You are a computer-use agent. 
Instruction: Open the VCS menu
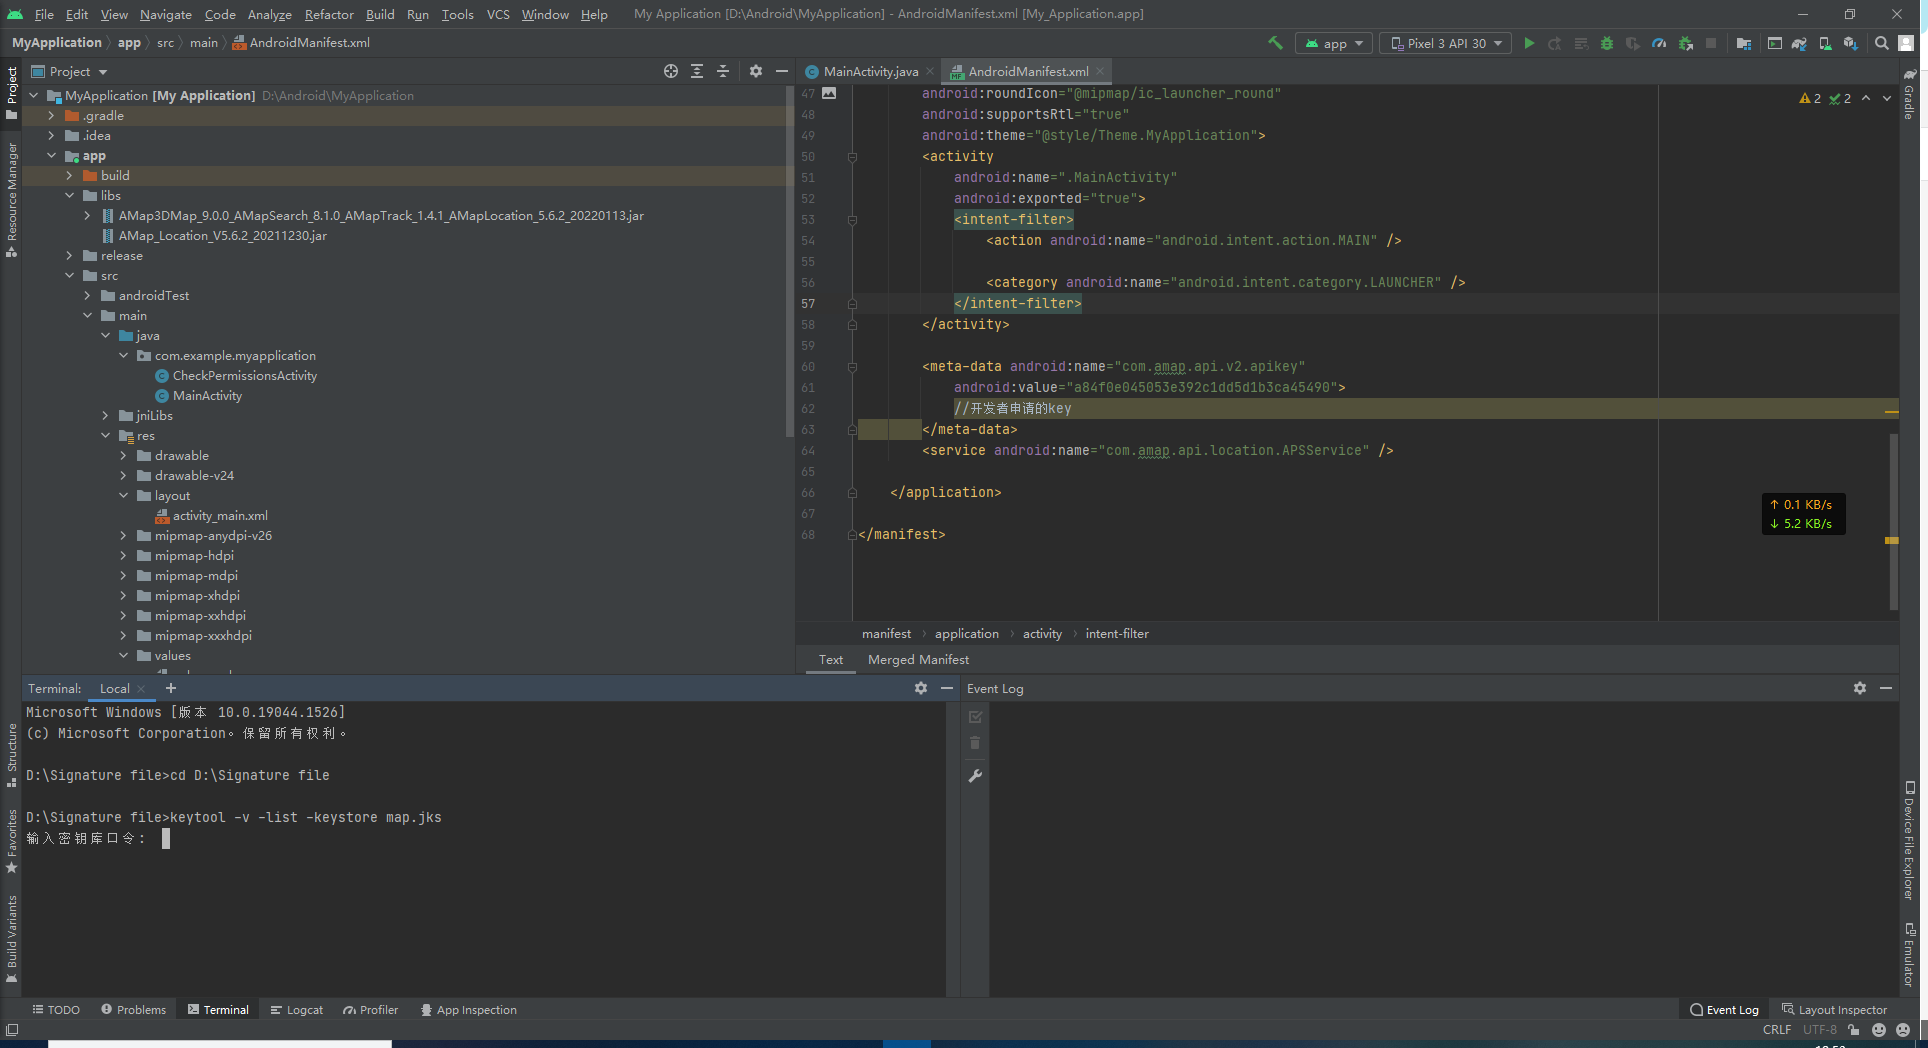tap(498, 14)
